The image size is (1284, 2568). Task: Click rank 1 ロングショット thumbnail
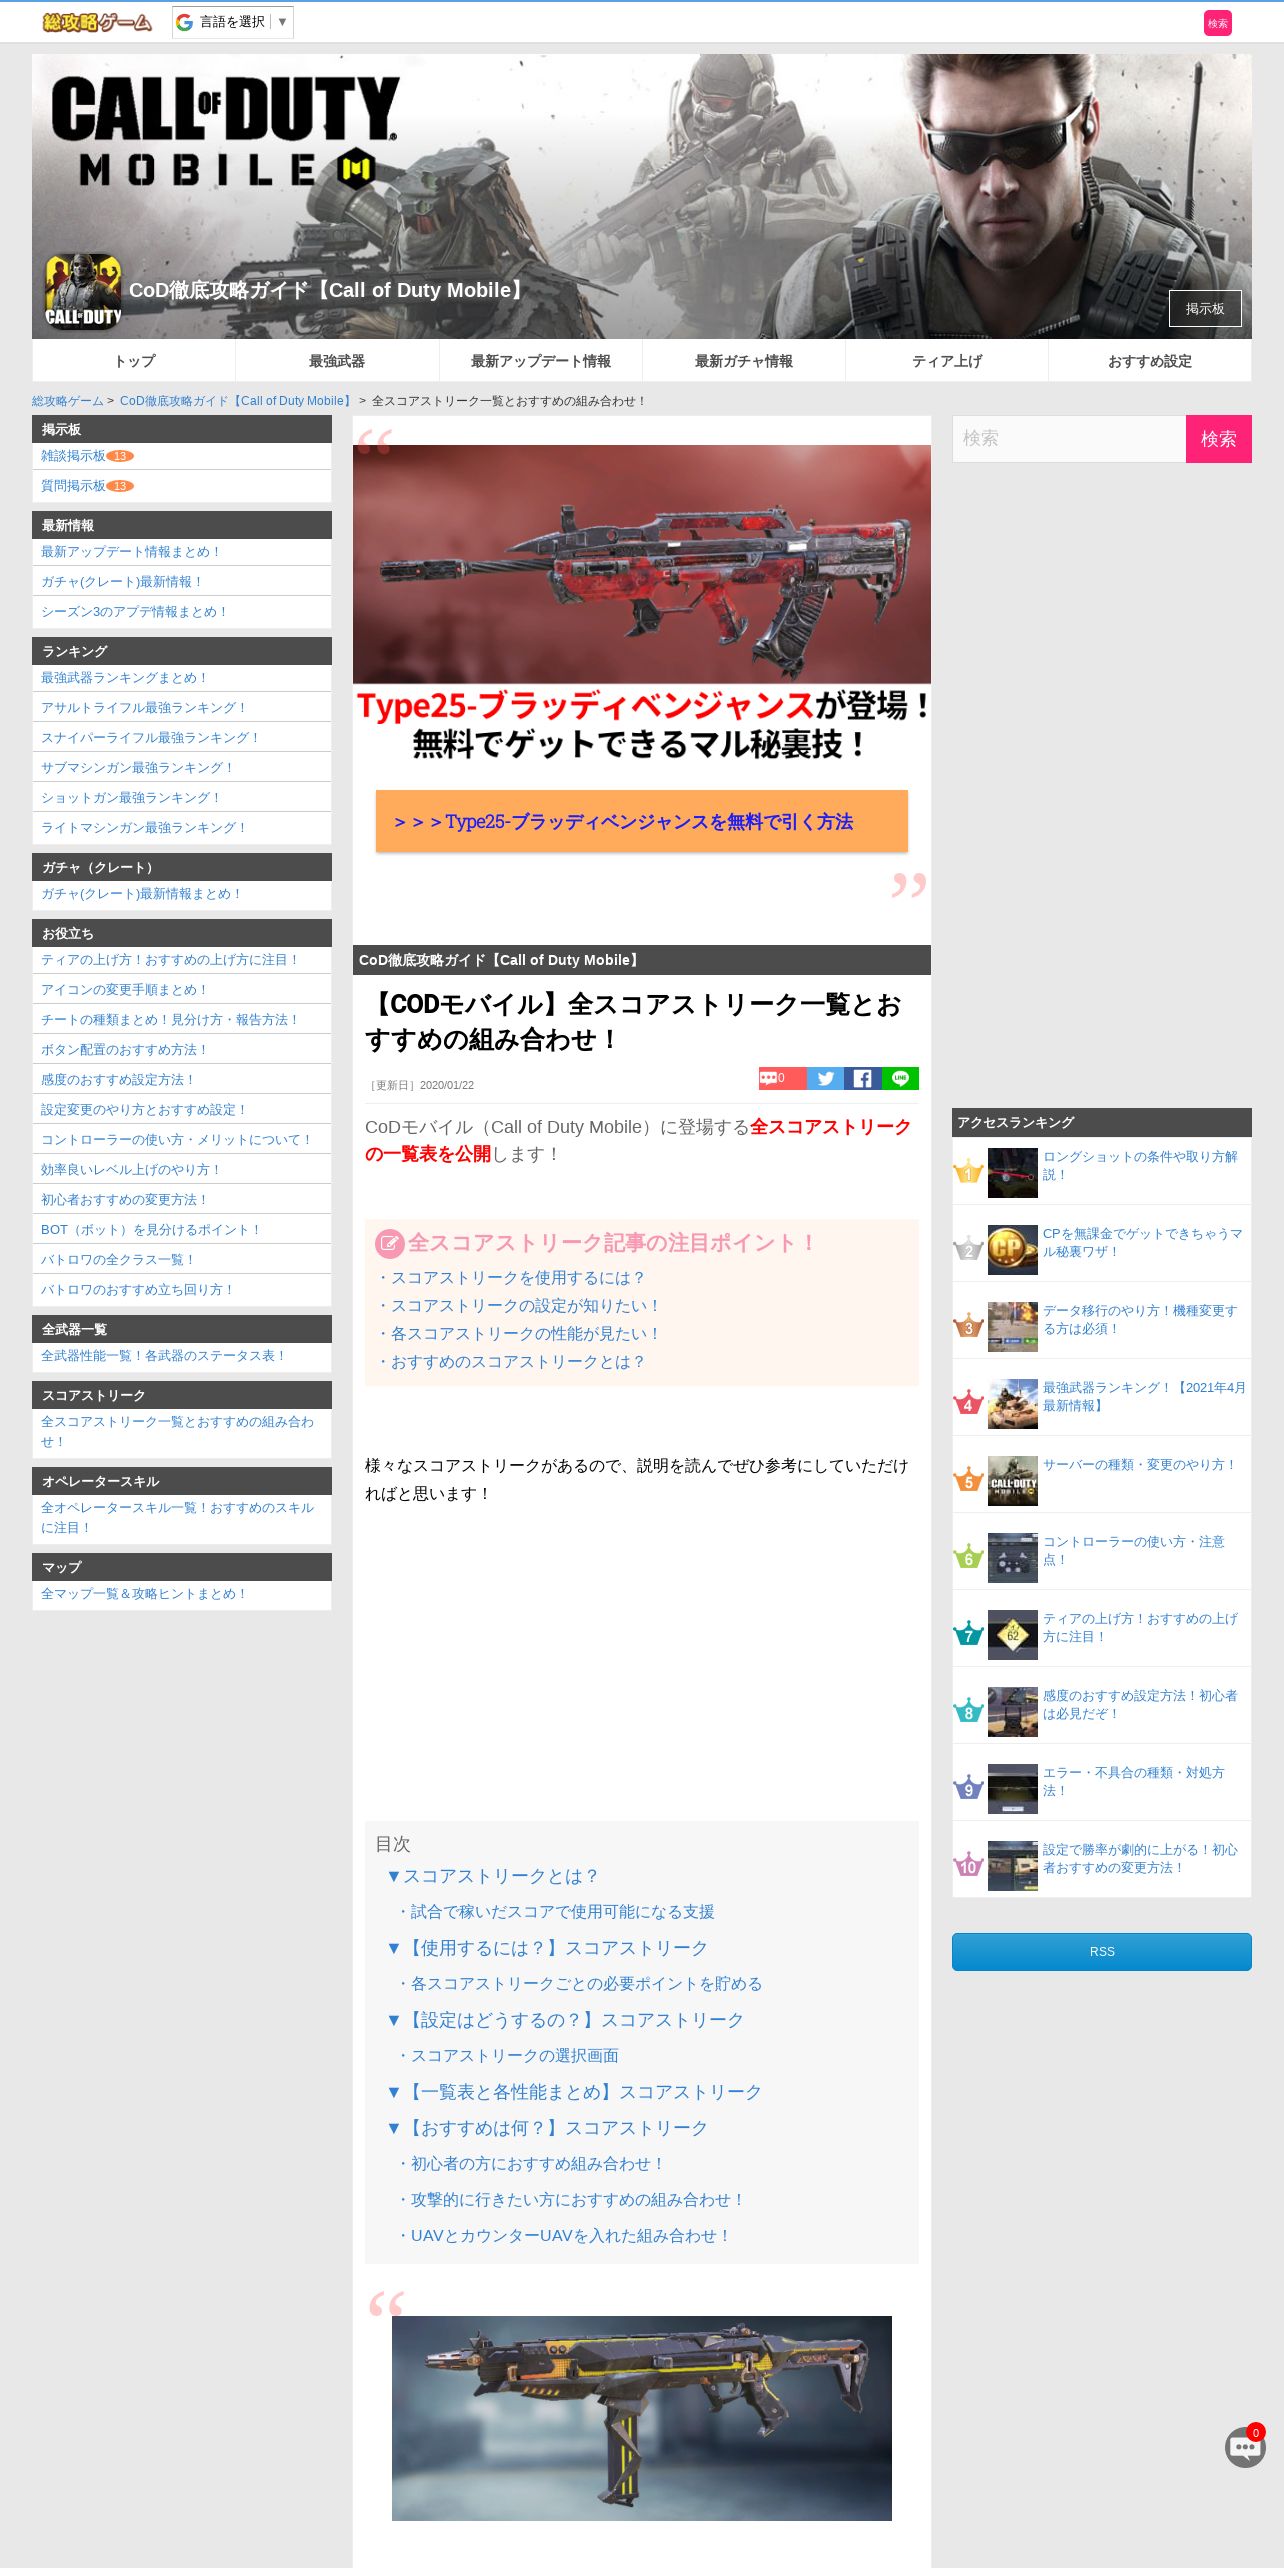[1012, 1173]
